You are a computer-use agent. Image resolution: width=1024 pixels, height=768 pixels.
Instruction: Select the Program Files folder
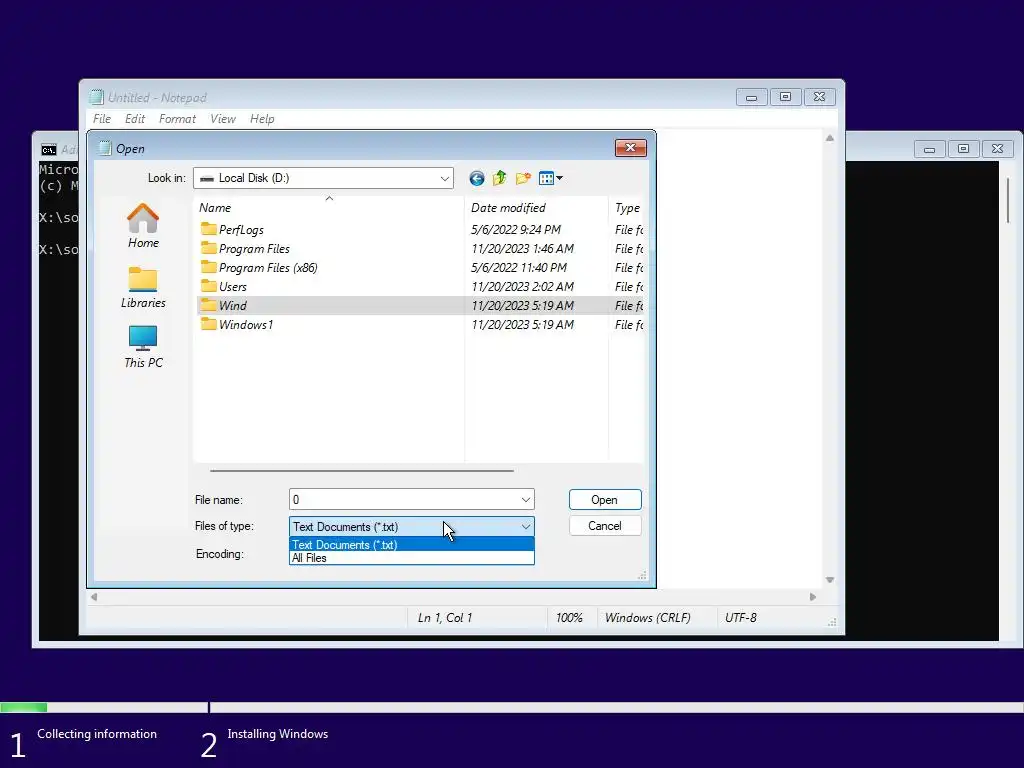coord(254,249)
